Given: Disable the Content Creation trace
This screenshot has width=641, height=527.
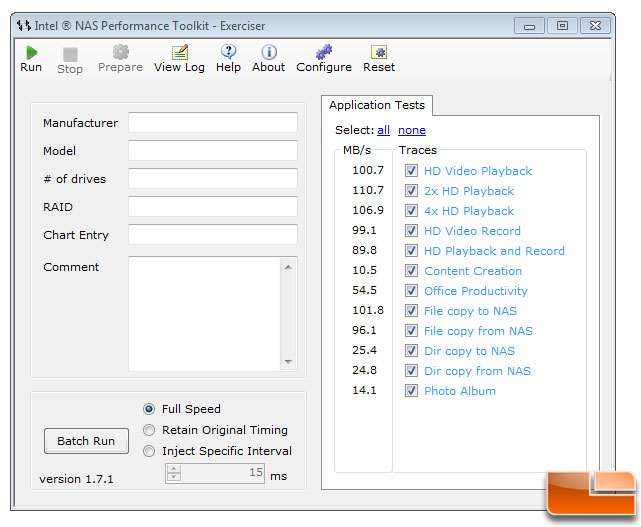Looking at the screenshot, I should tap(411, 271).
